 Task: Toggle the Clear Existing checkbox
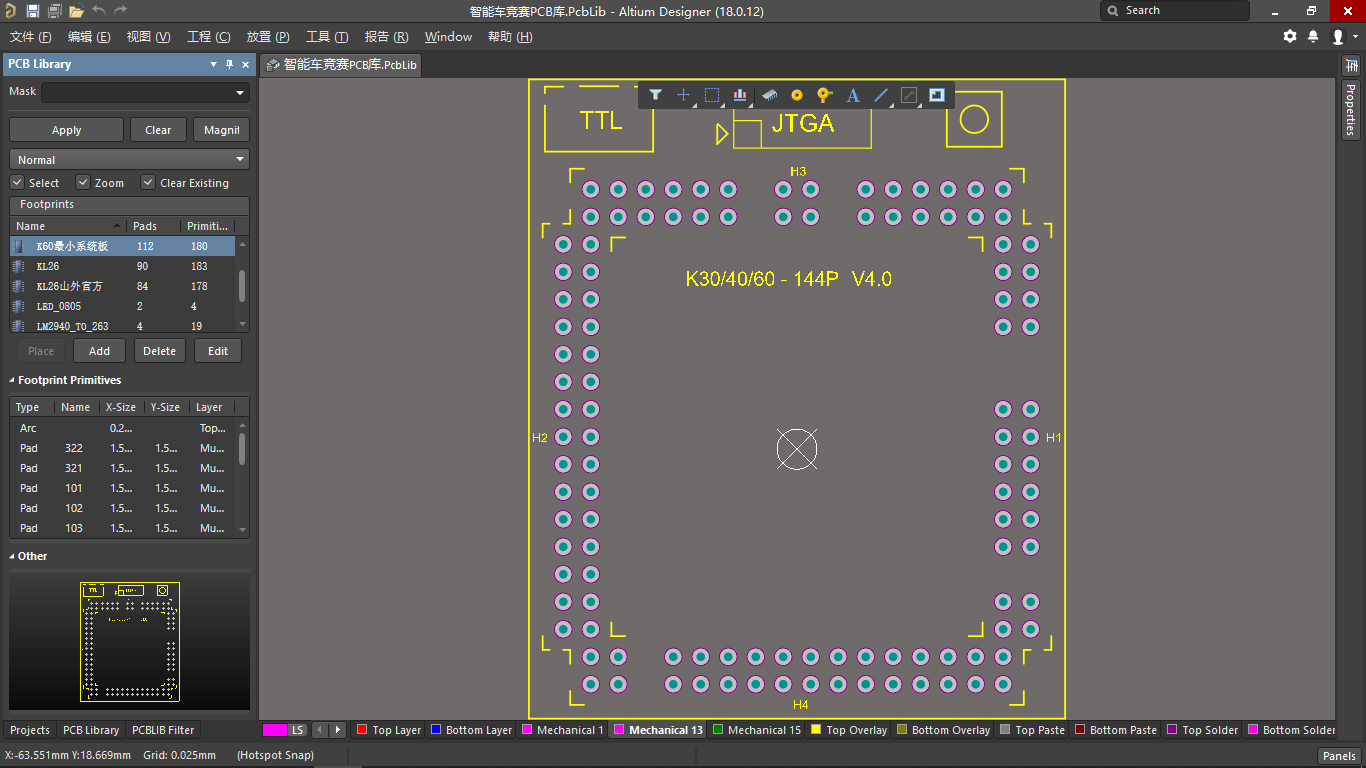(x=148, y=182)
